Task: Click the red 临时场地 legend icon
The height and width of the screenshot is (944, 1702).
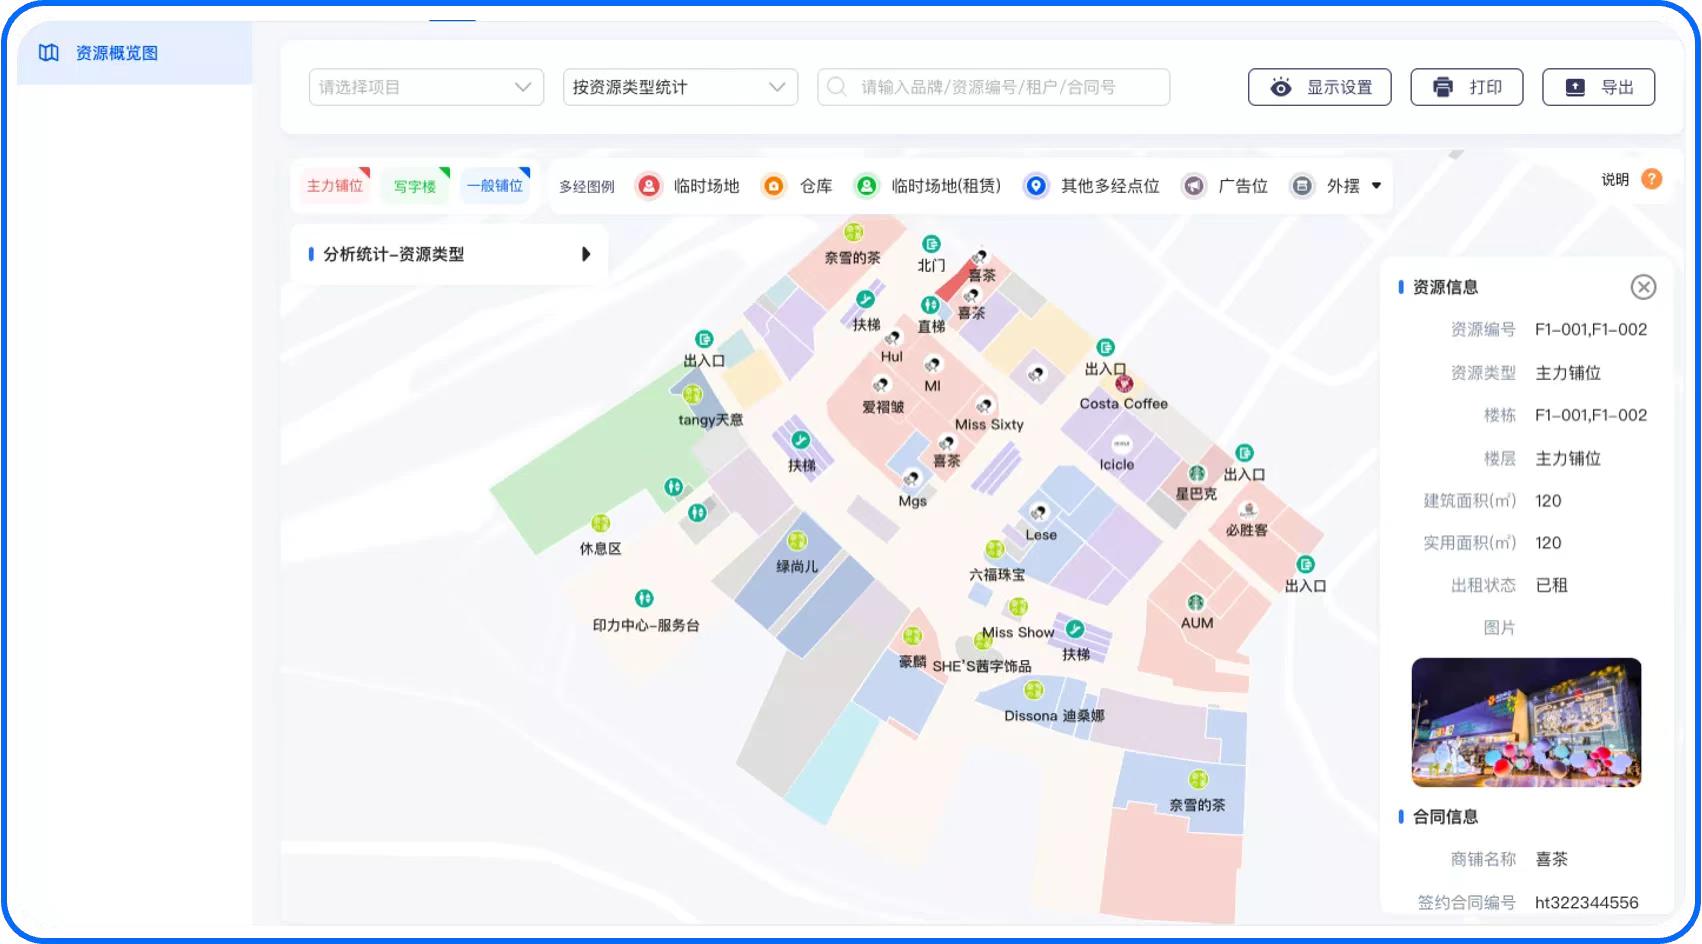Action: (649, 186)
